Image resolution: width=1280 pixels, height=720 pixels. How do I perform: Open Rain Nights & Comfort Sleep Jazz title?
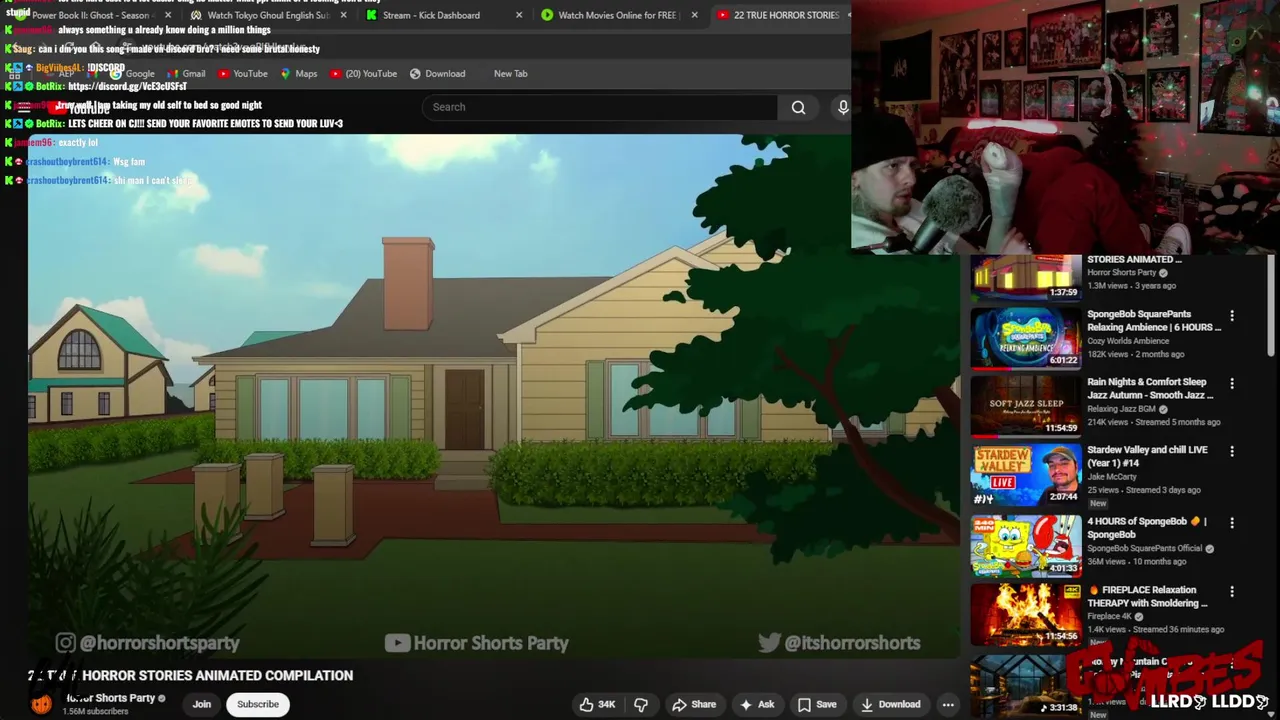point(1150,389)
